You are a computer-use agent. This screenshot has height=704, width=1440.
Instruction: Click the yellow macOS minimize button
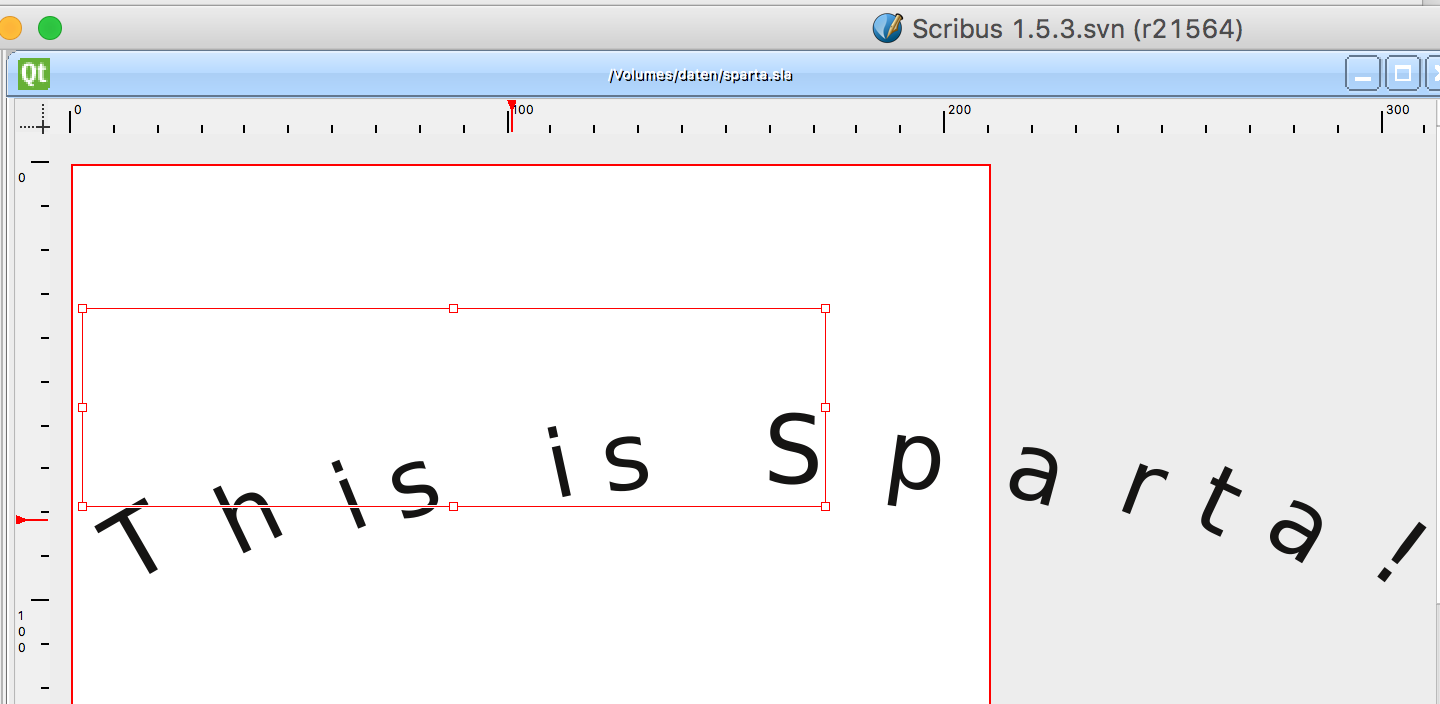[x=9, y=28]
